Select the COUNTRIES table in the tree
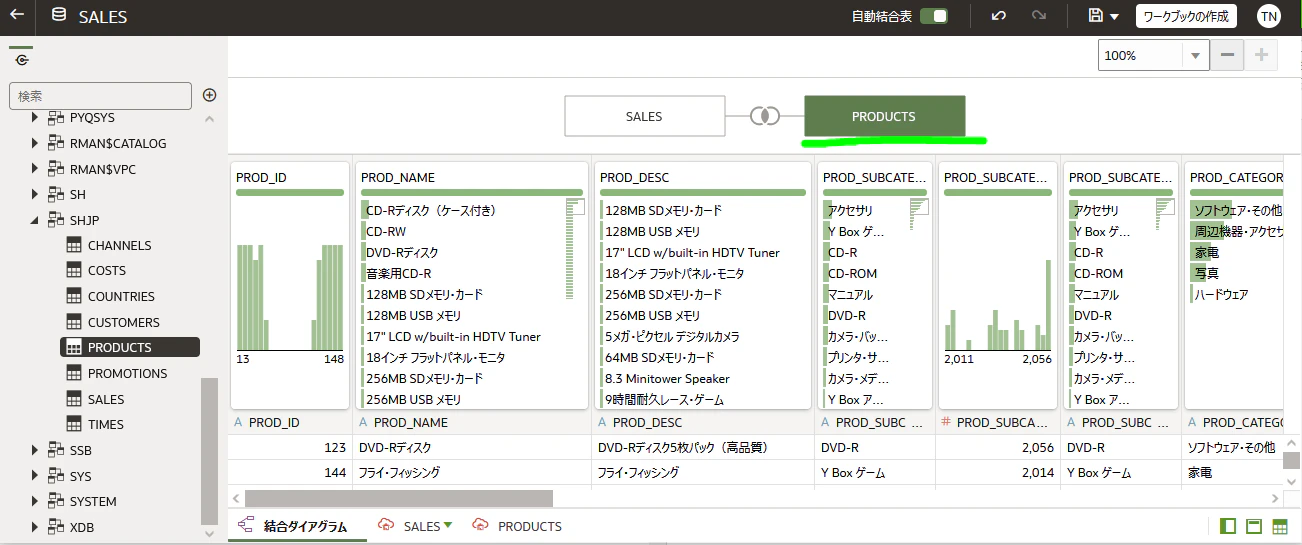This screenshot has width=1302, height=545. (121, 296)
